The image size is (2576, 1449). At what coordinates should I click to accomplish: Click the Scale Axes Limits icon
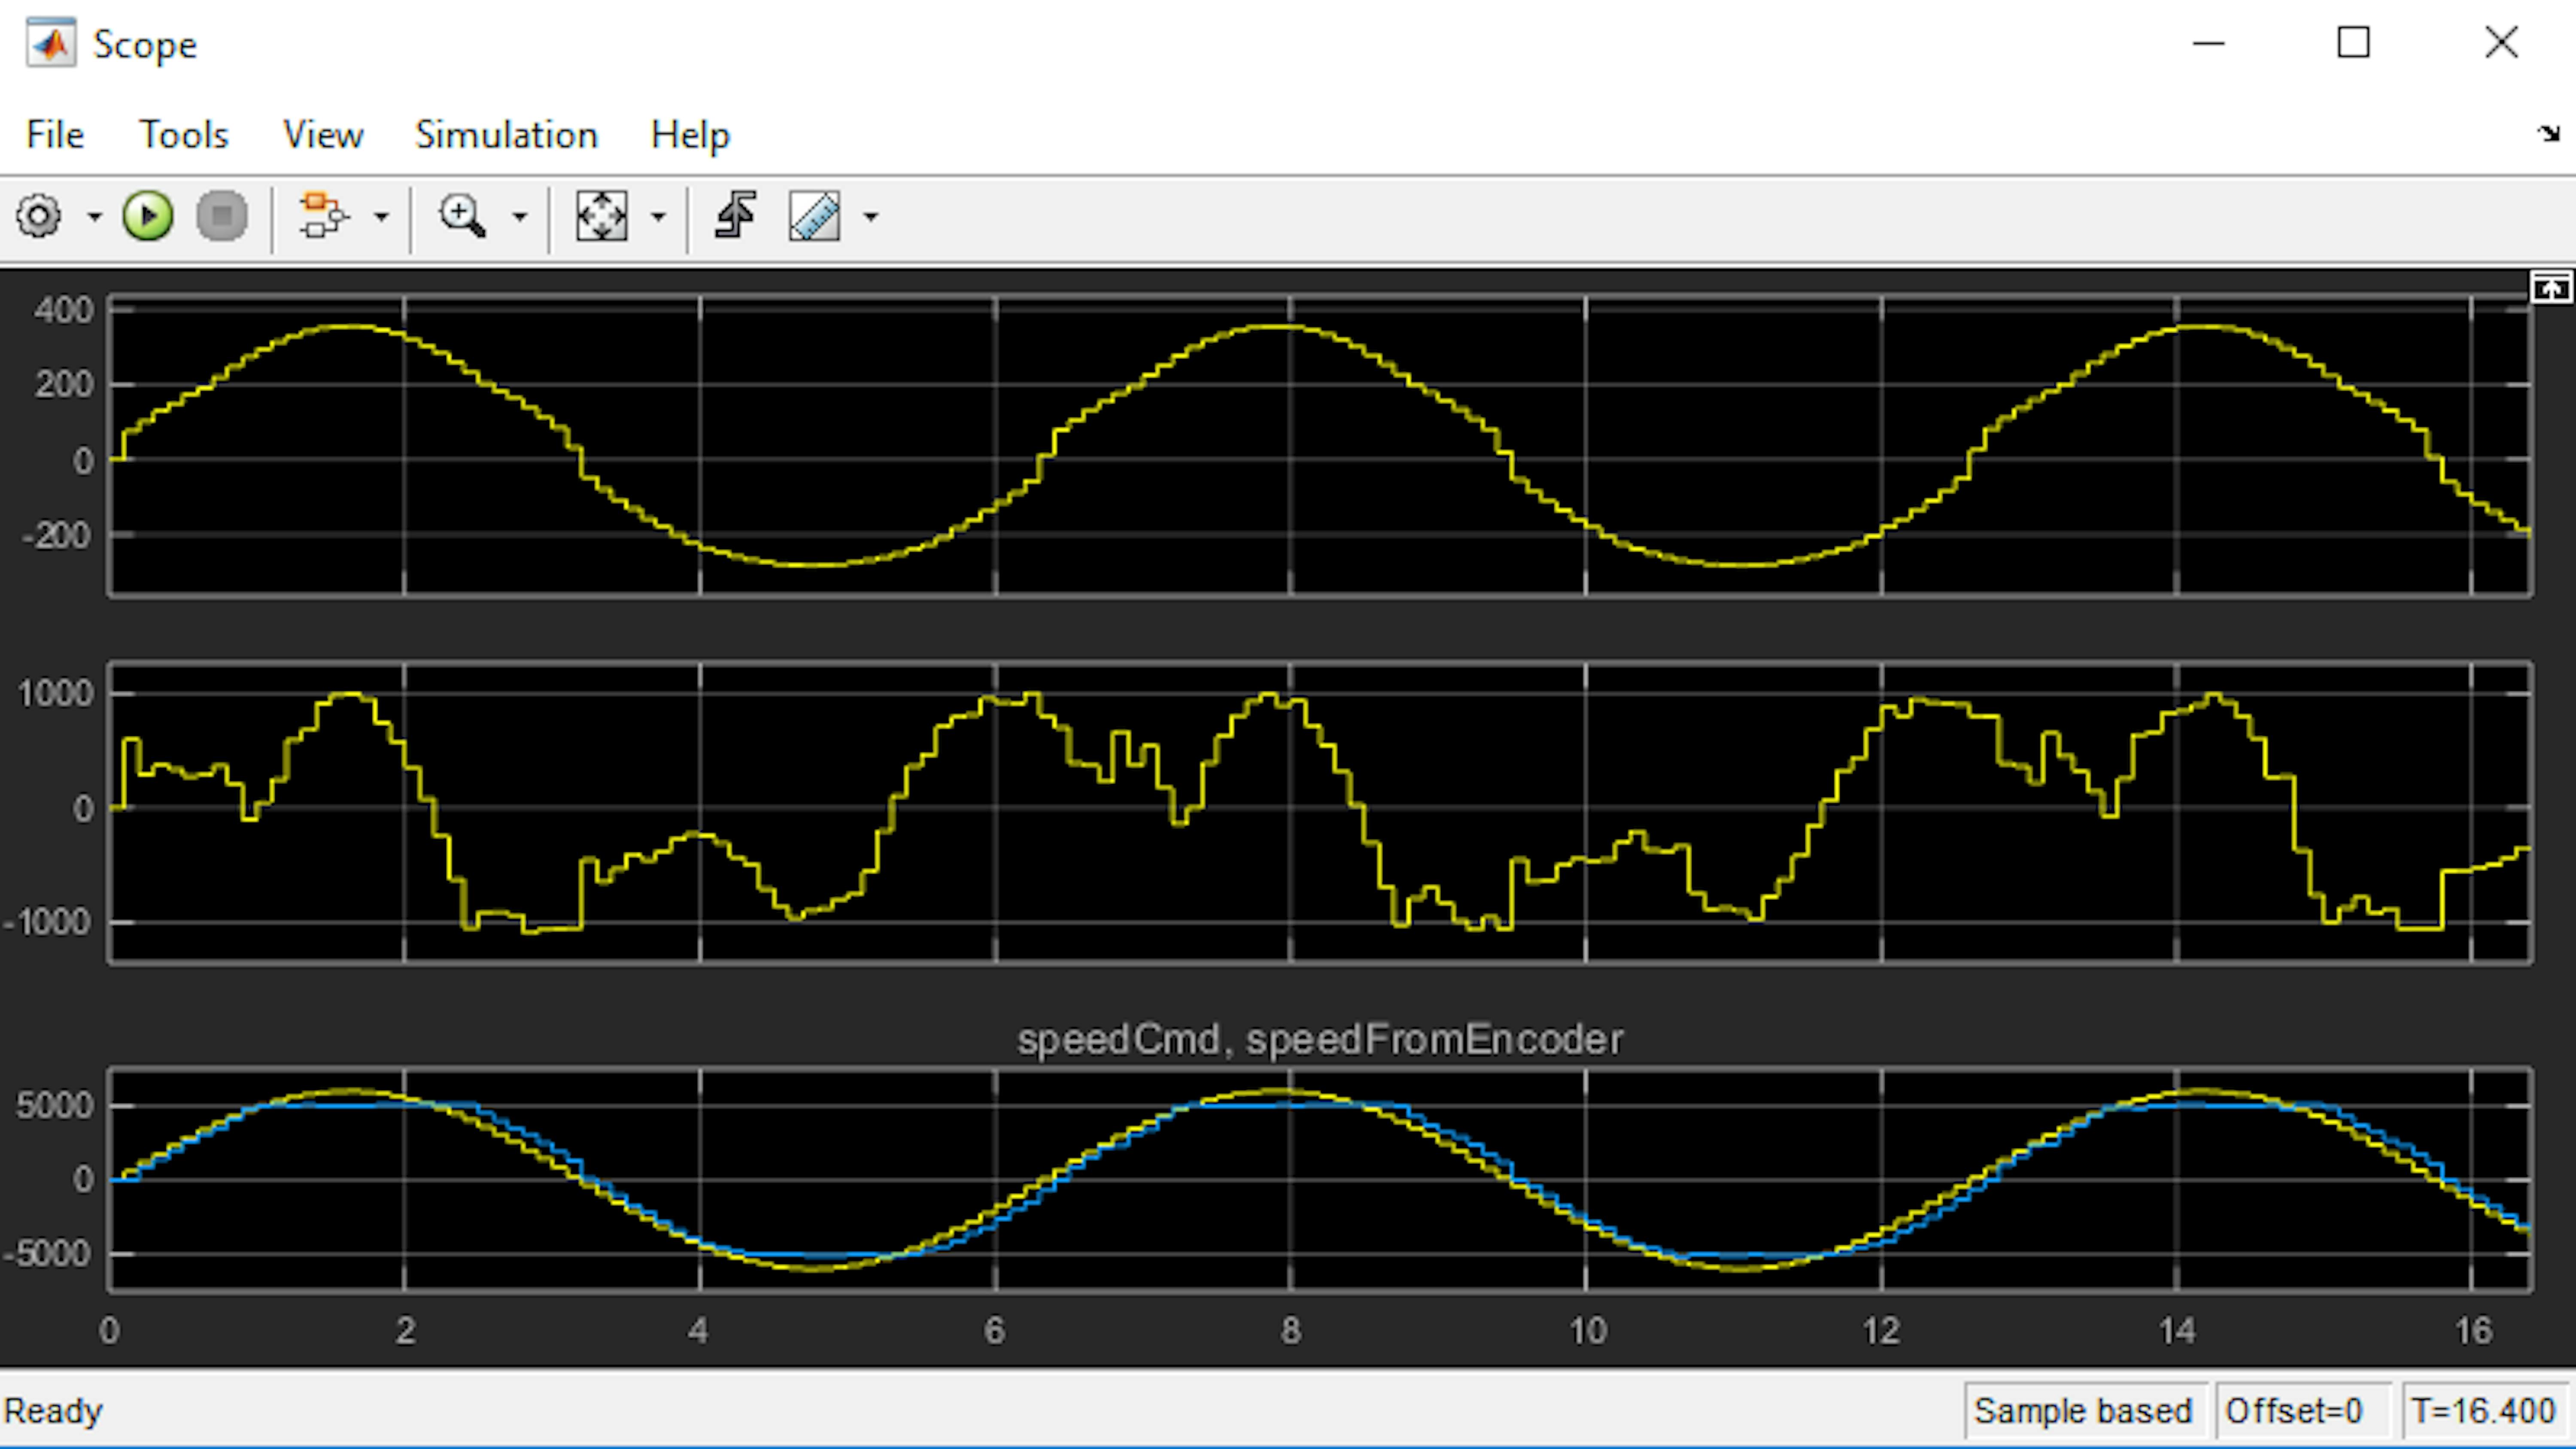(602, 216)
